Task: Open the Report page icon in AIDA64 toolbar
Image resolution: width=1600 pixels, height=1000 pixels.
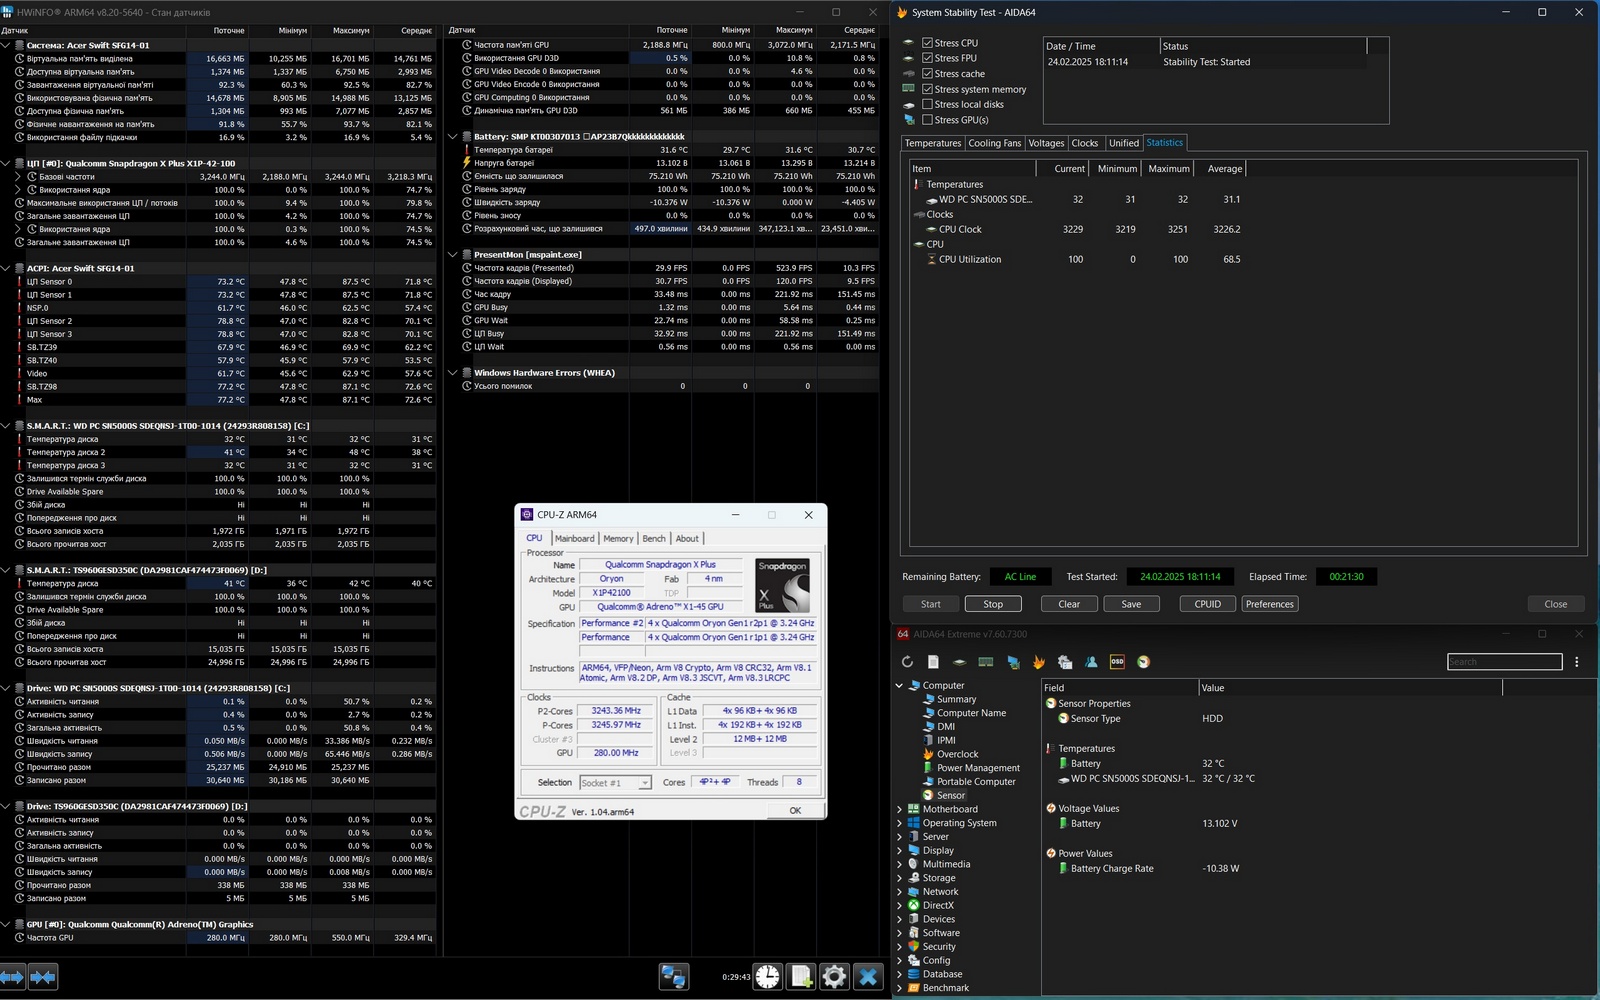Action: pyautogui.click(x=933, y=662)
